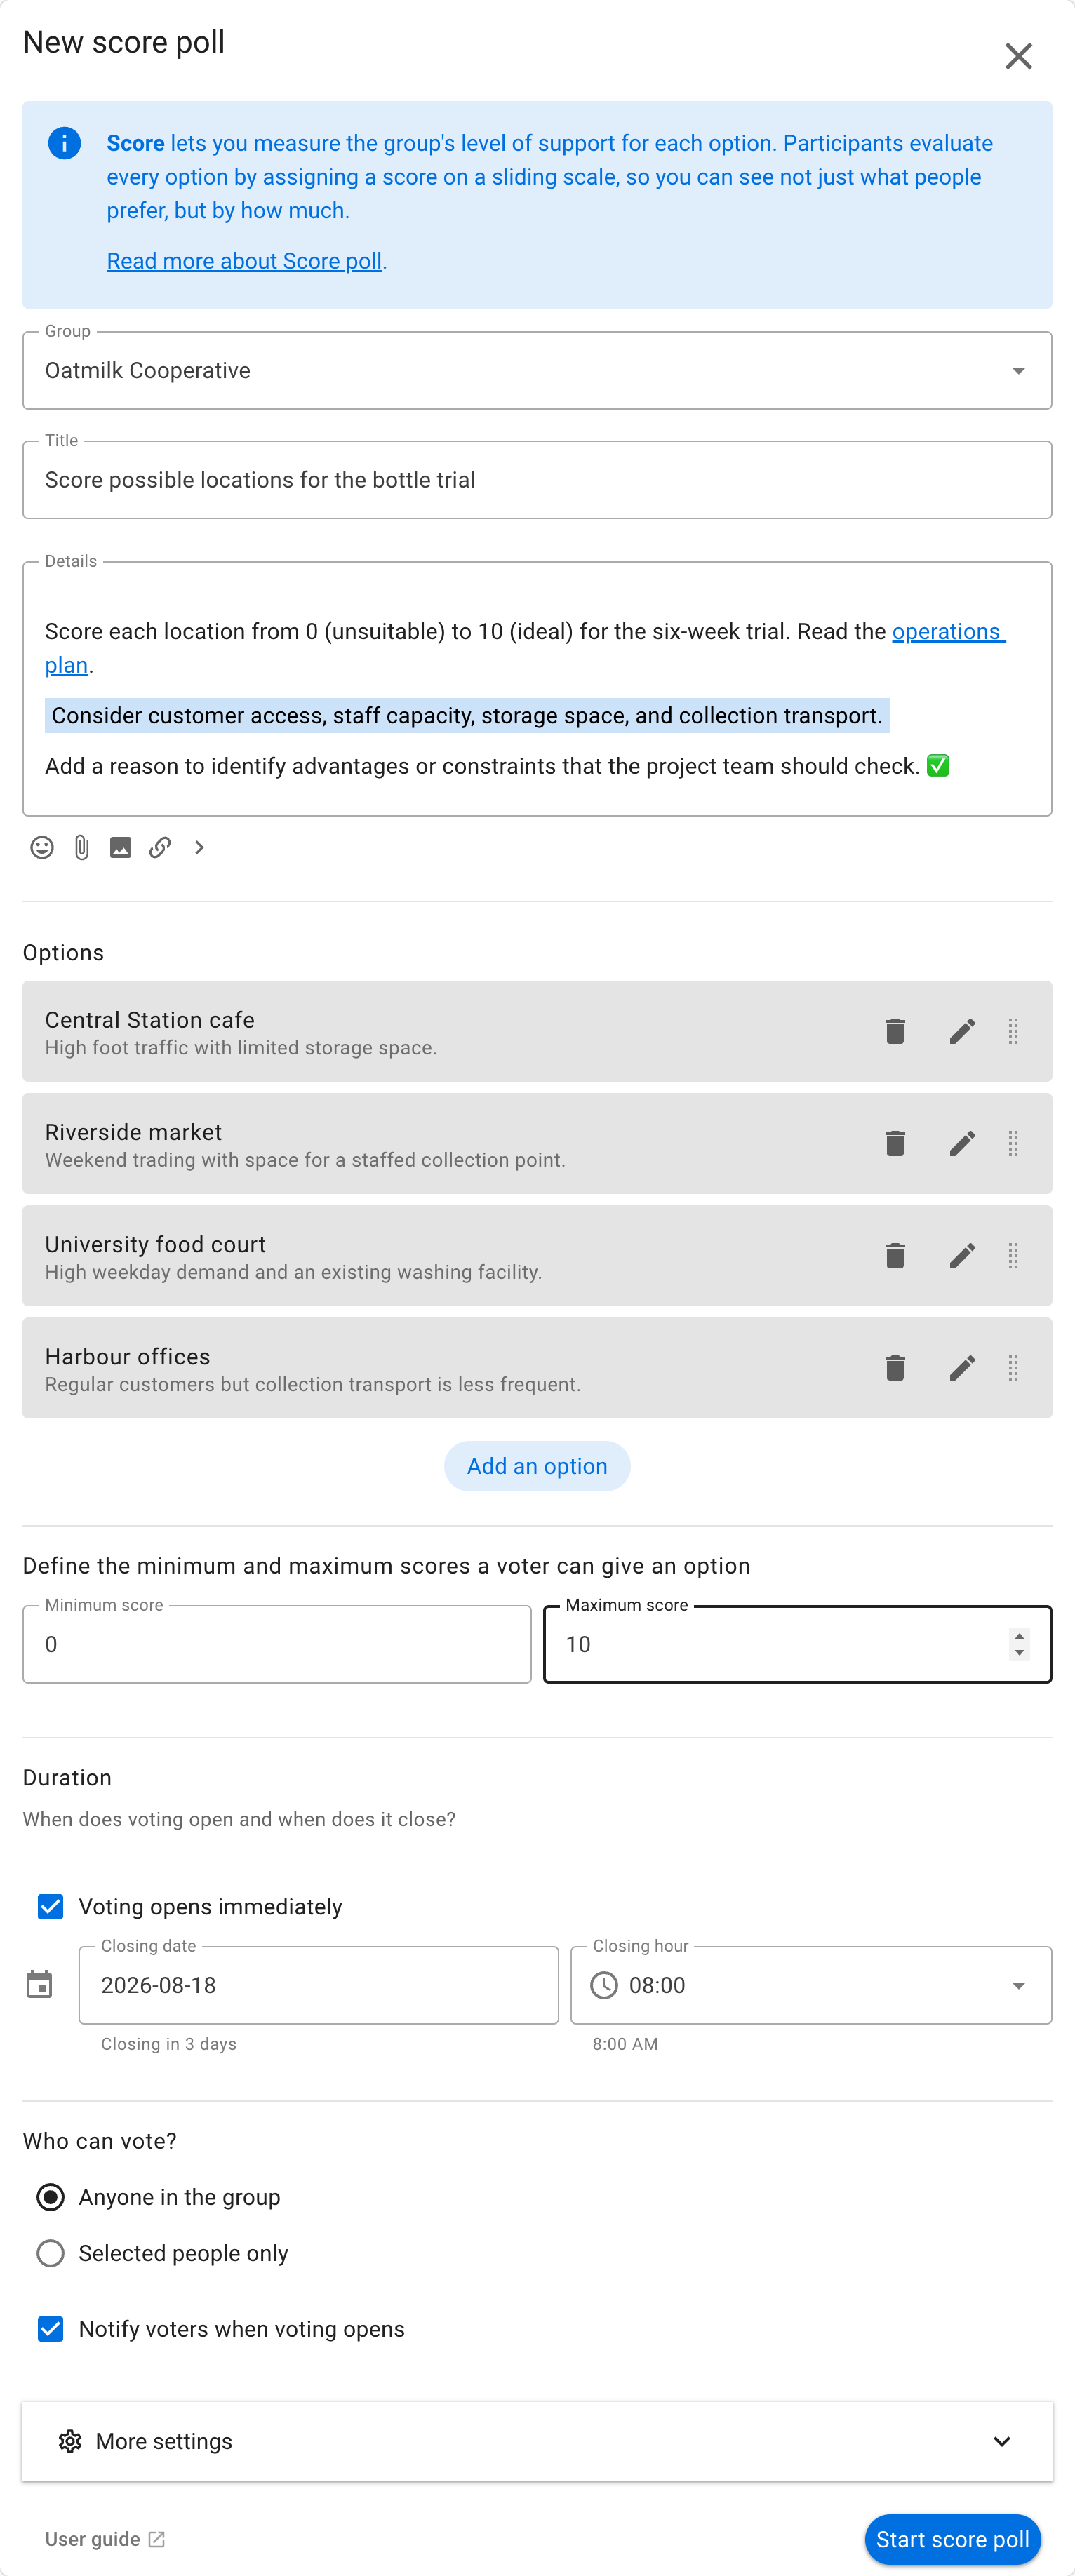This screenshot has height=2576, width=1075.
Task: Add a link using the chain icon
Action: (160, 847)
